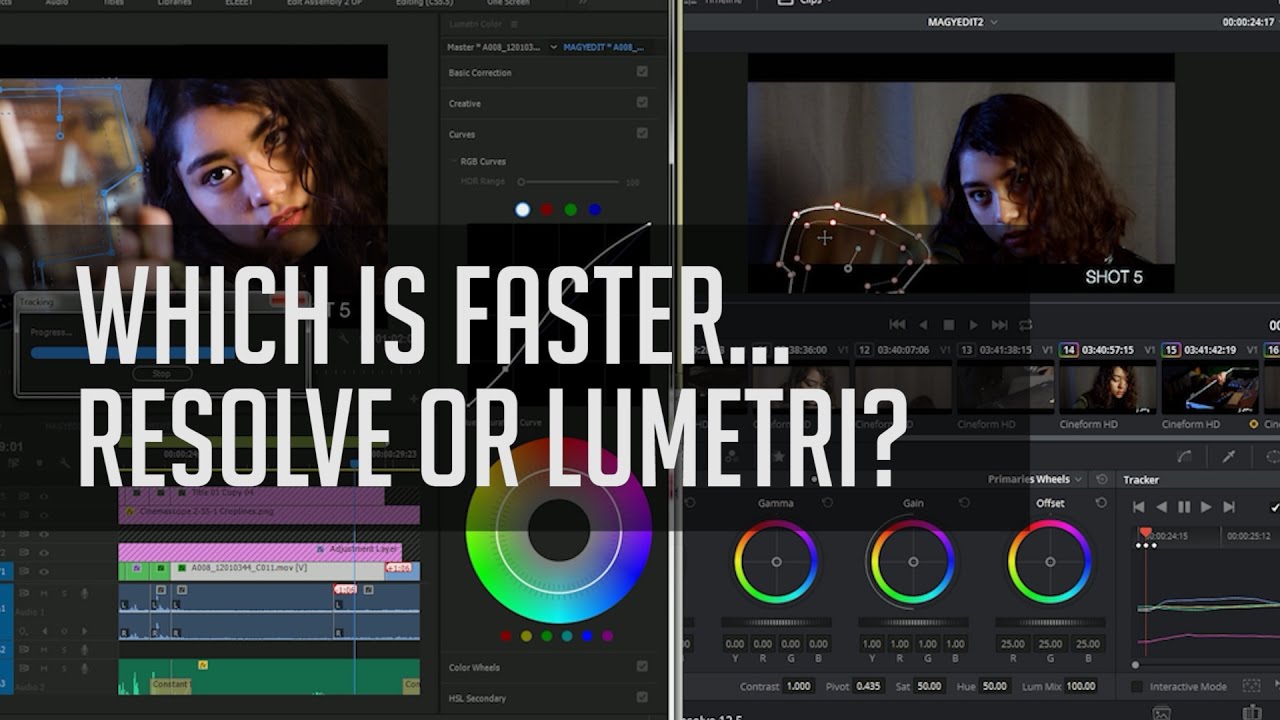
Task: Click the Premiere timeline wrench settings icon
Action: tap(66, 464)
